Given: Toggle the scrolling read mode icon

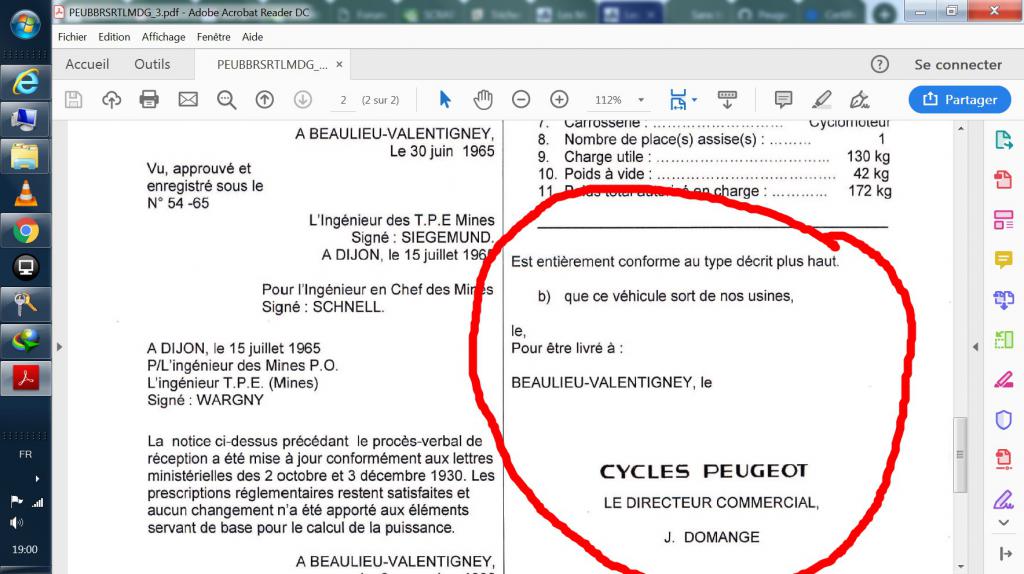Looking at the screenshot, I should pos(727,99).
